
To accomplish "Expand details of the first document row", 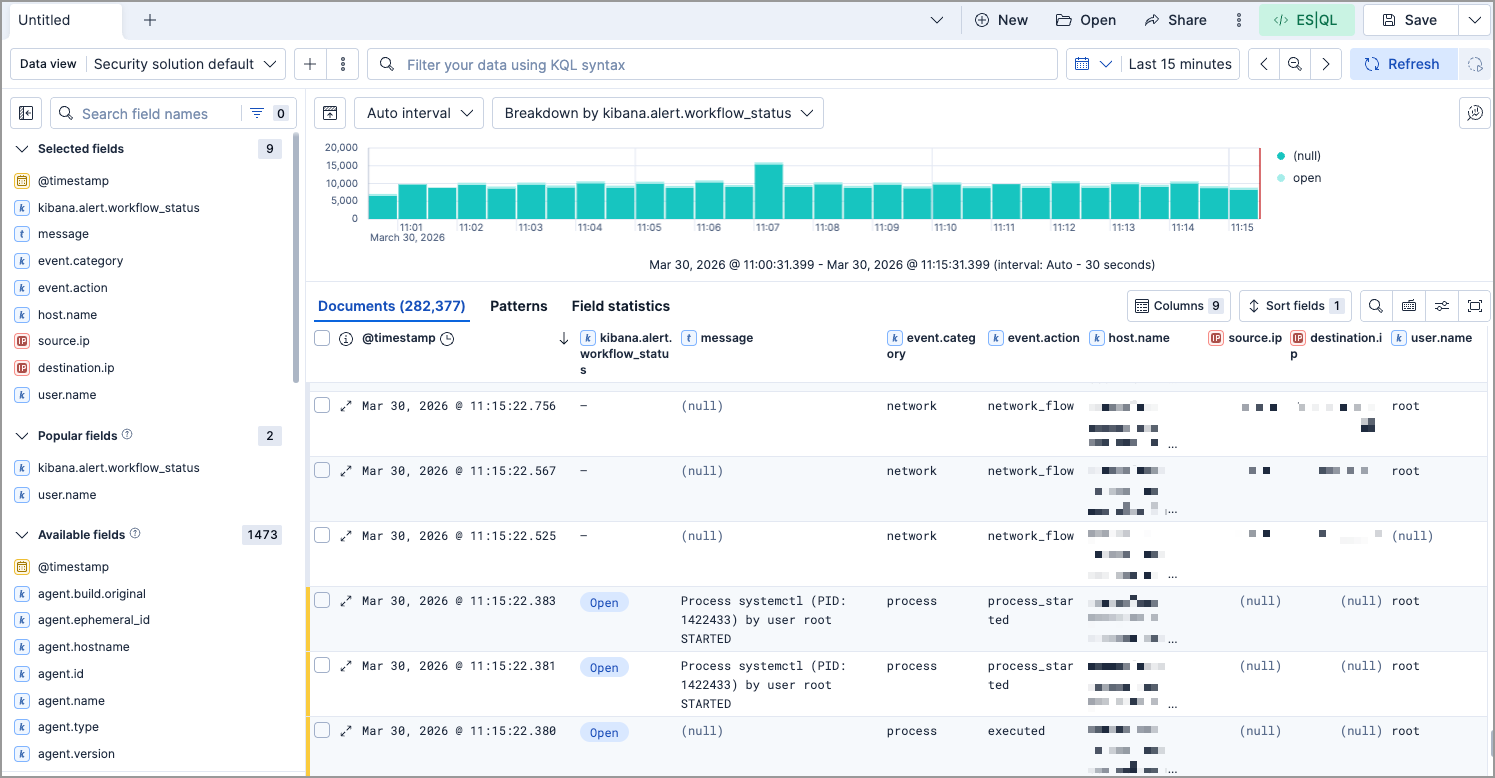I will (346, 405).
